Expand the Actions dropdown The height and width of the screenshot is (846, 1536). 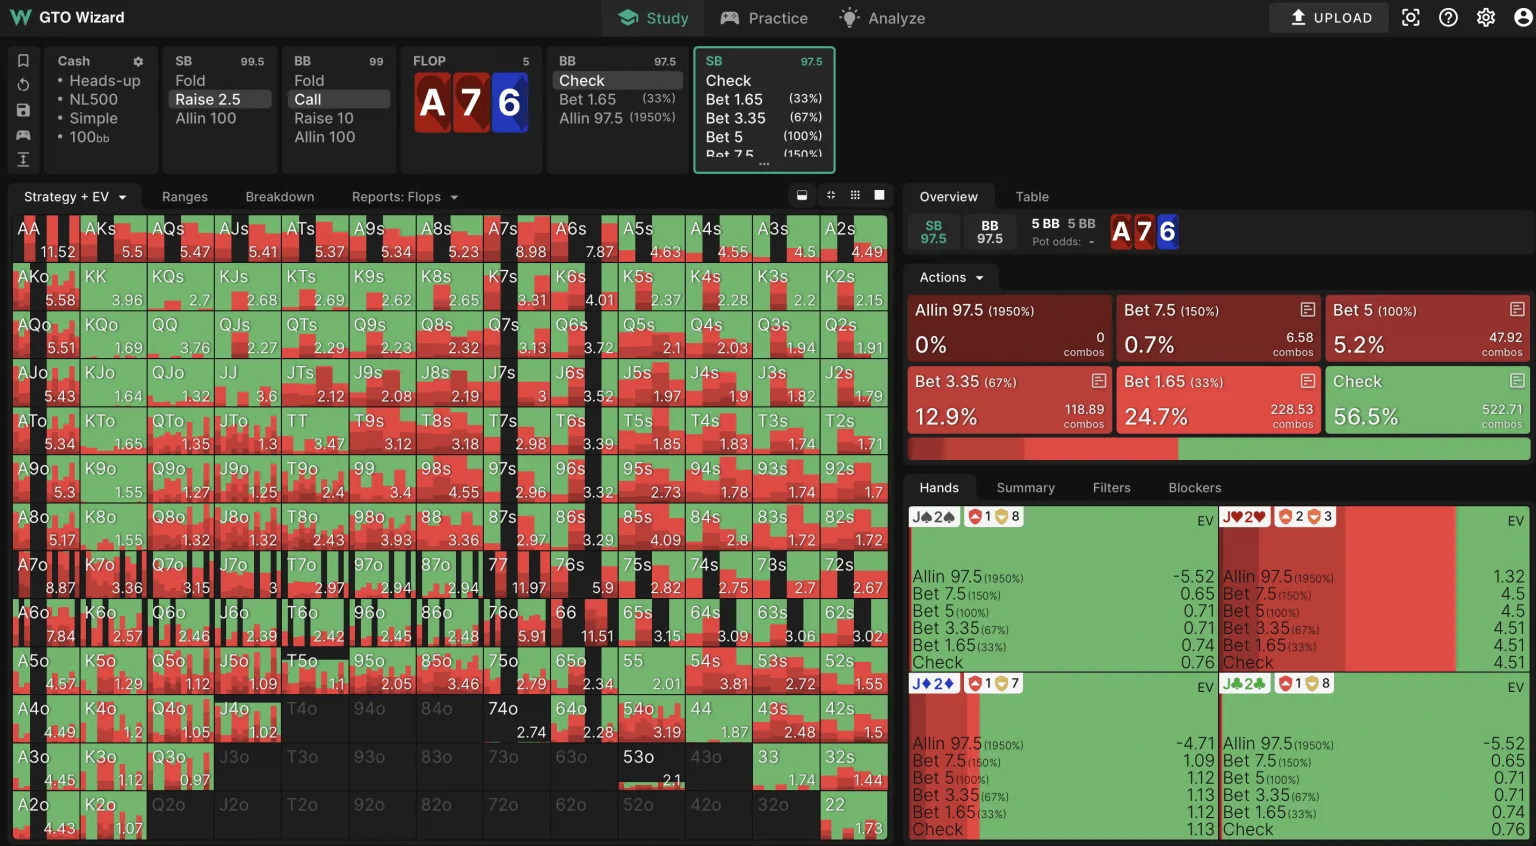951,278
